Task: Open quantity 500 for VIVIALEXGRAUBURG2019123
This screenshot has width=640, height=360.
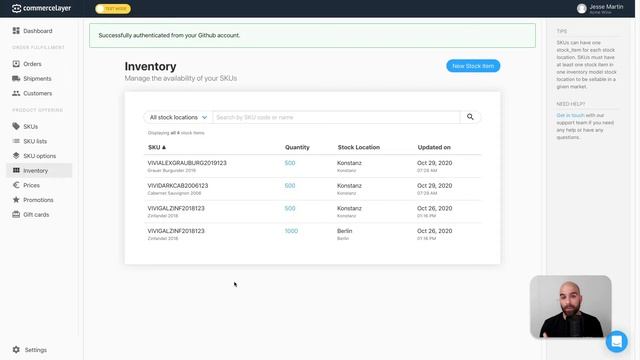Action: coord(290,163)
